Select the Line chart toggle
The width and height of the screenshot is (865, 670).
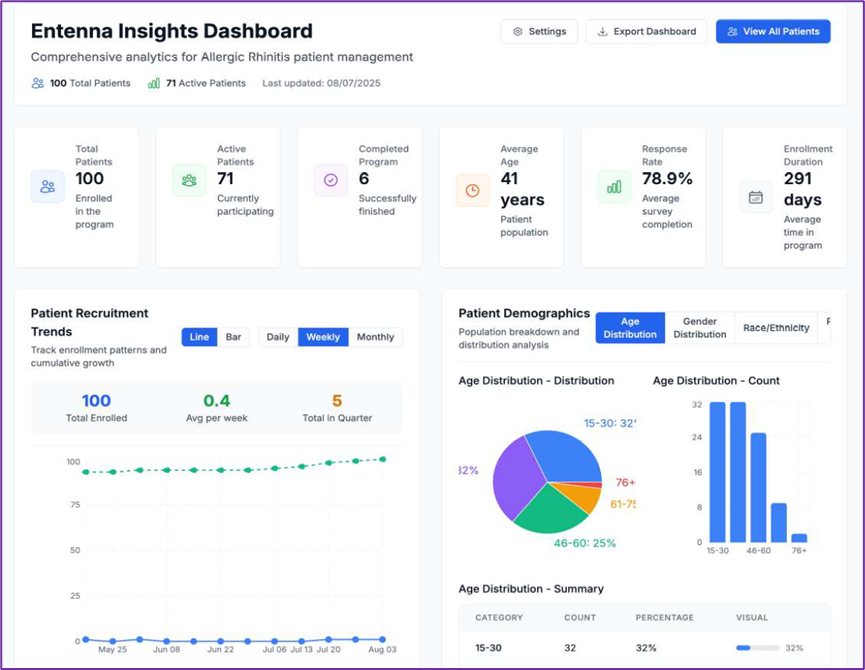click(199, 337)
